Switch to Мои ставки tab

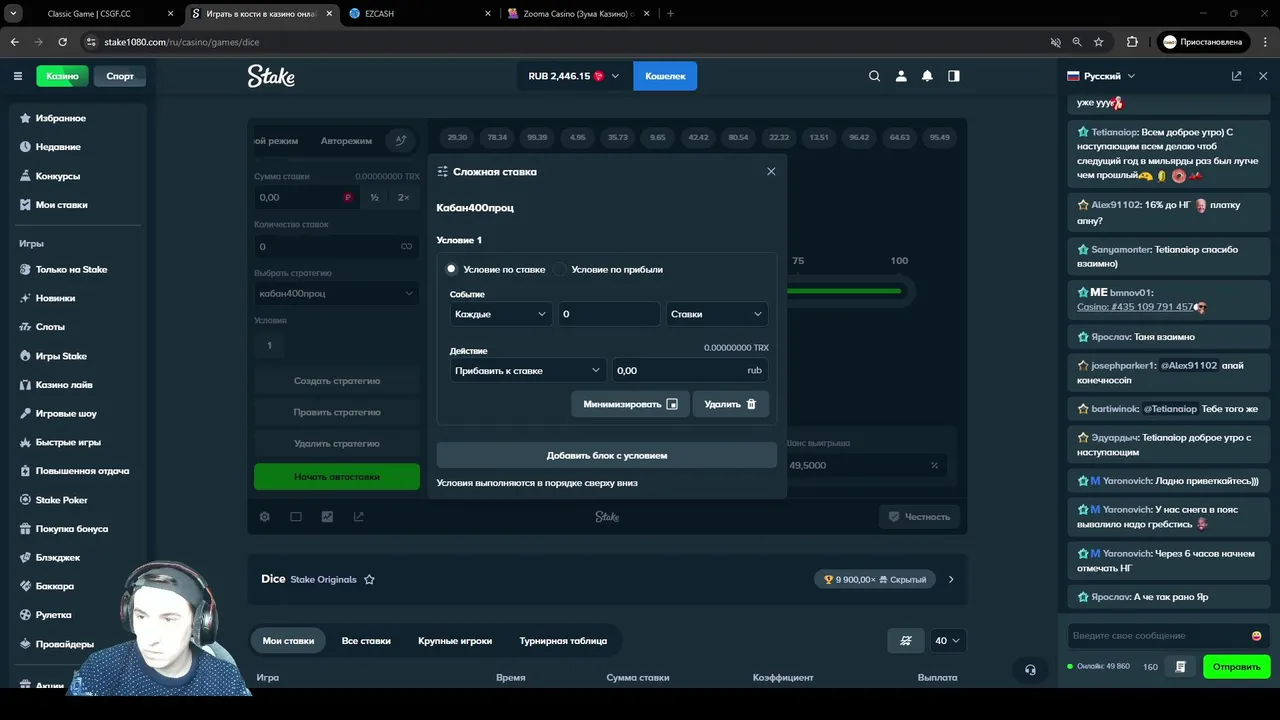[288, 641]
